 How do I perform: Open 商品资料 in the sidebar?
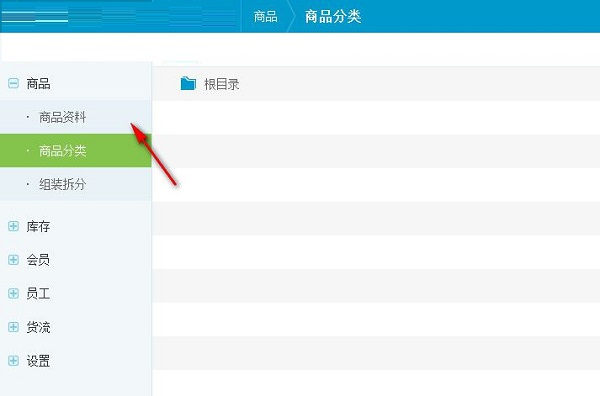76,117
